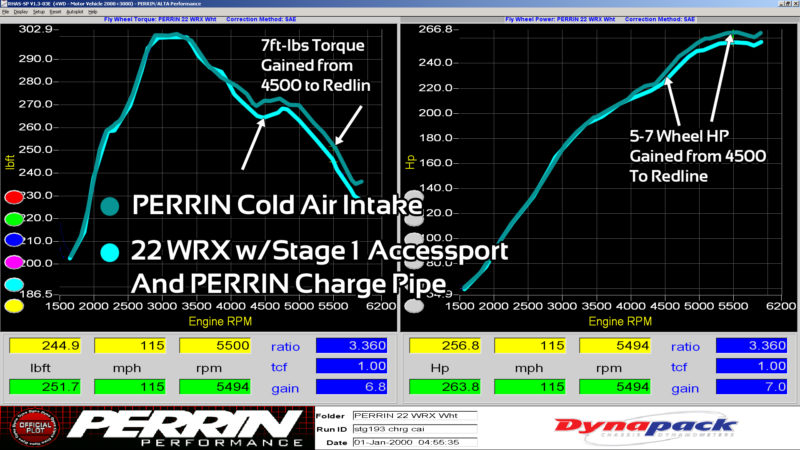Click the Folder field PERRIN 22 WRX Wht
This screenshot has height=450, width=800.
point(414,416)
